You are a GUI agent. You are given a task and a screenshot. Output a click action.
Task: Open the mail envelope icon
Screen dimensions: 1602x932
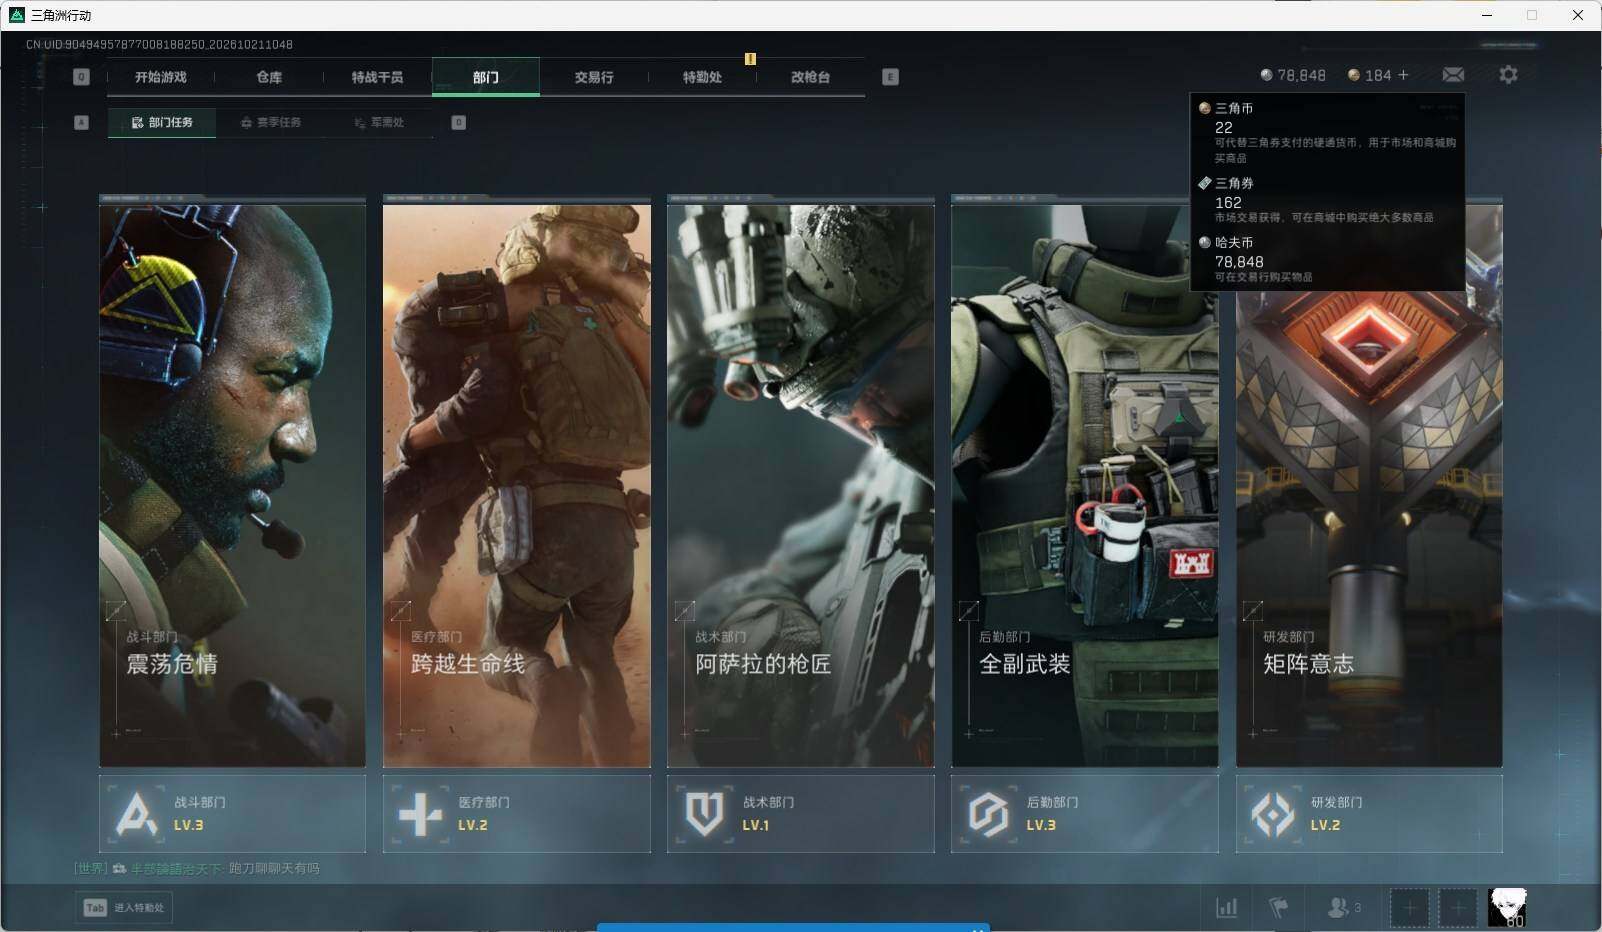pos(1453,75)
